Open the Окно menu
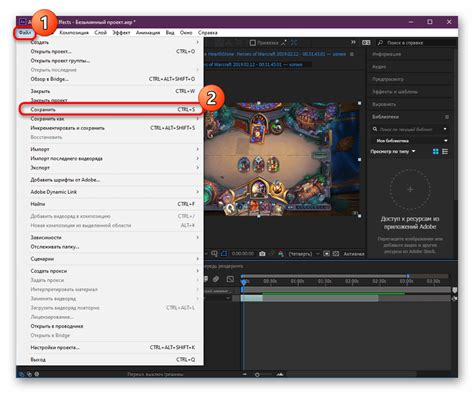 pos(186,33)
